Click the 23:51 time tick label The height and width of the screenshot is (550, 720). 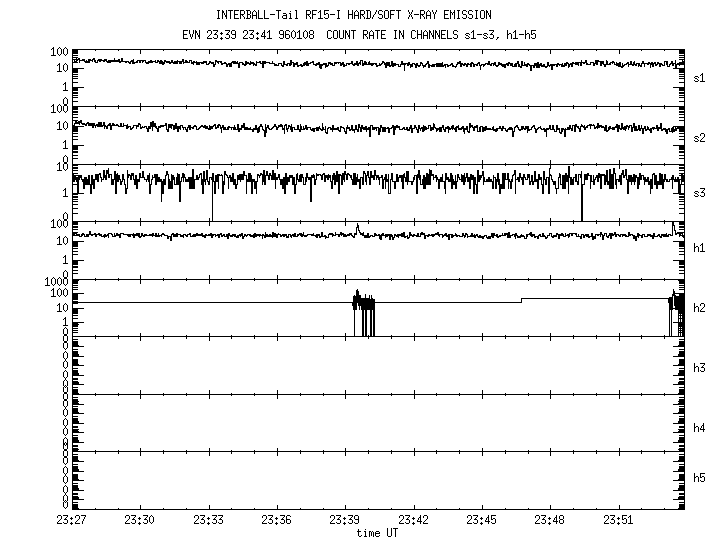(617, 520)
